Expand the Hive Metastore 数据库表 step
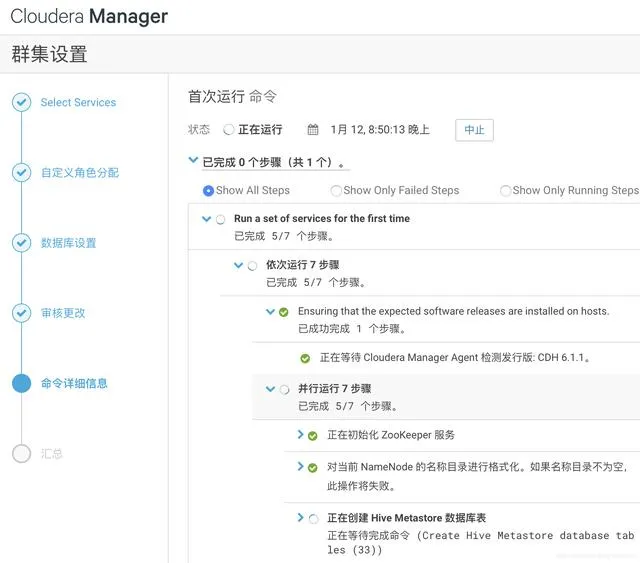The image size is (640, 563). 300,517
